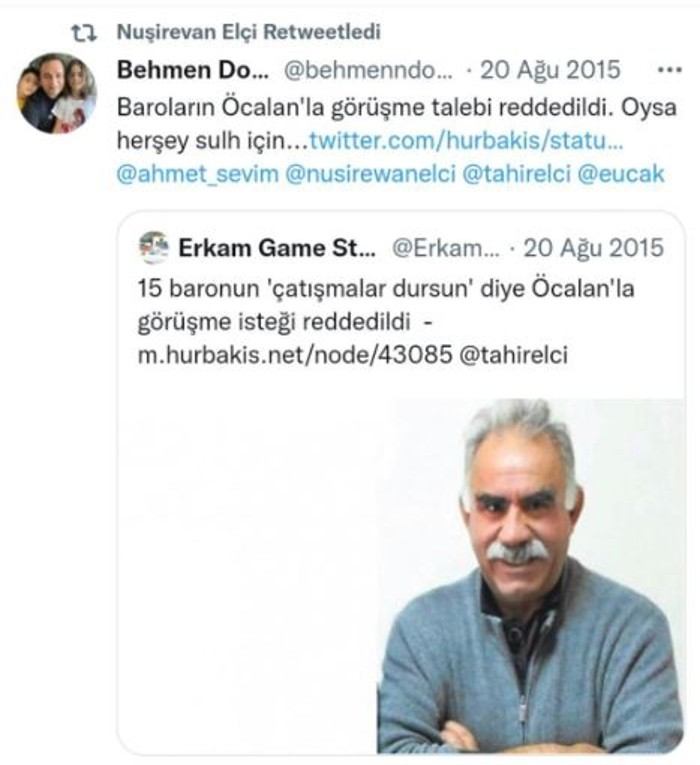This screenshot has height=765, width=700.
Task: Open the @ahmet_sevim mention
Action: point(198,174)
